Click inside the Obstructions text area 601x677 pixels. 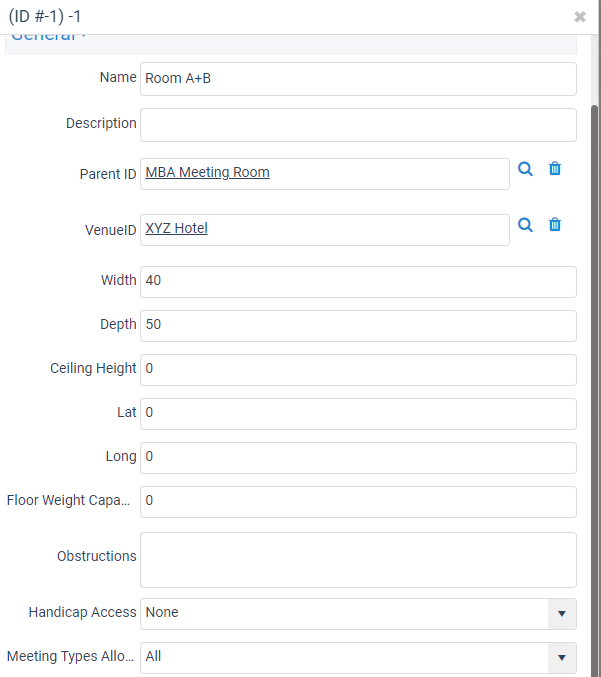358,560
